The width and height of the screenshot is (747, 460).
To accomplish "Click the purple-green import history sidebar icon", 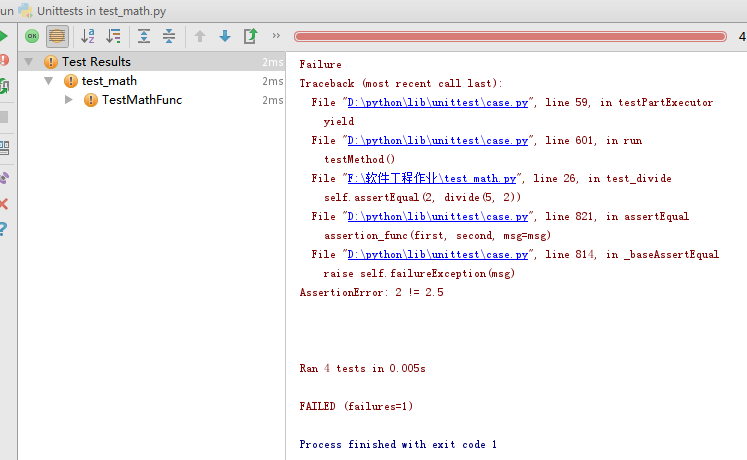I will coord(4,178).
